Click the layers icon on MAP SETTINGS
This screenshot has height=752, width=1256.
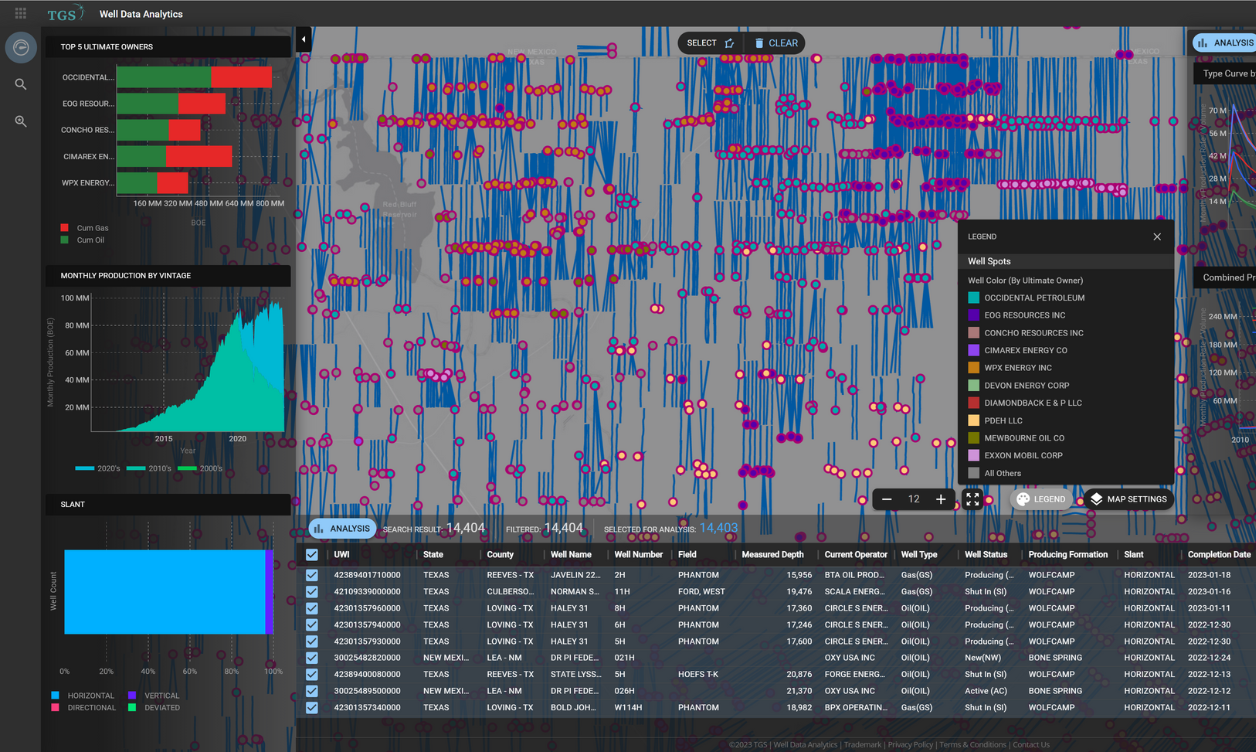1099,499
